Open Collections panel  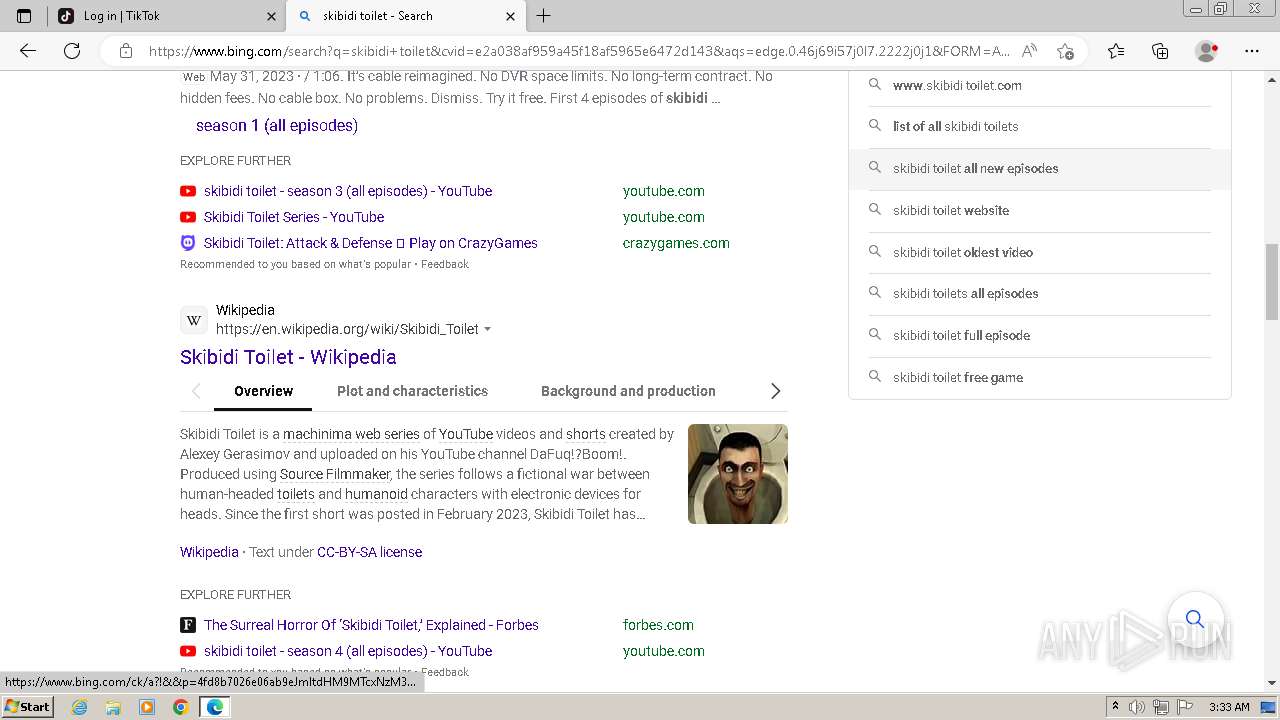1160,51
